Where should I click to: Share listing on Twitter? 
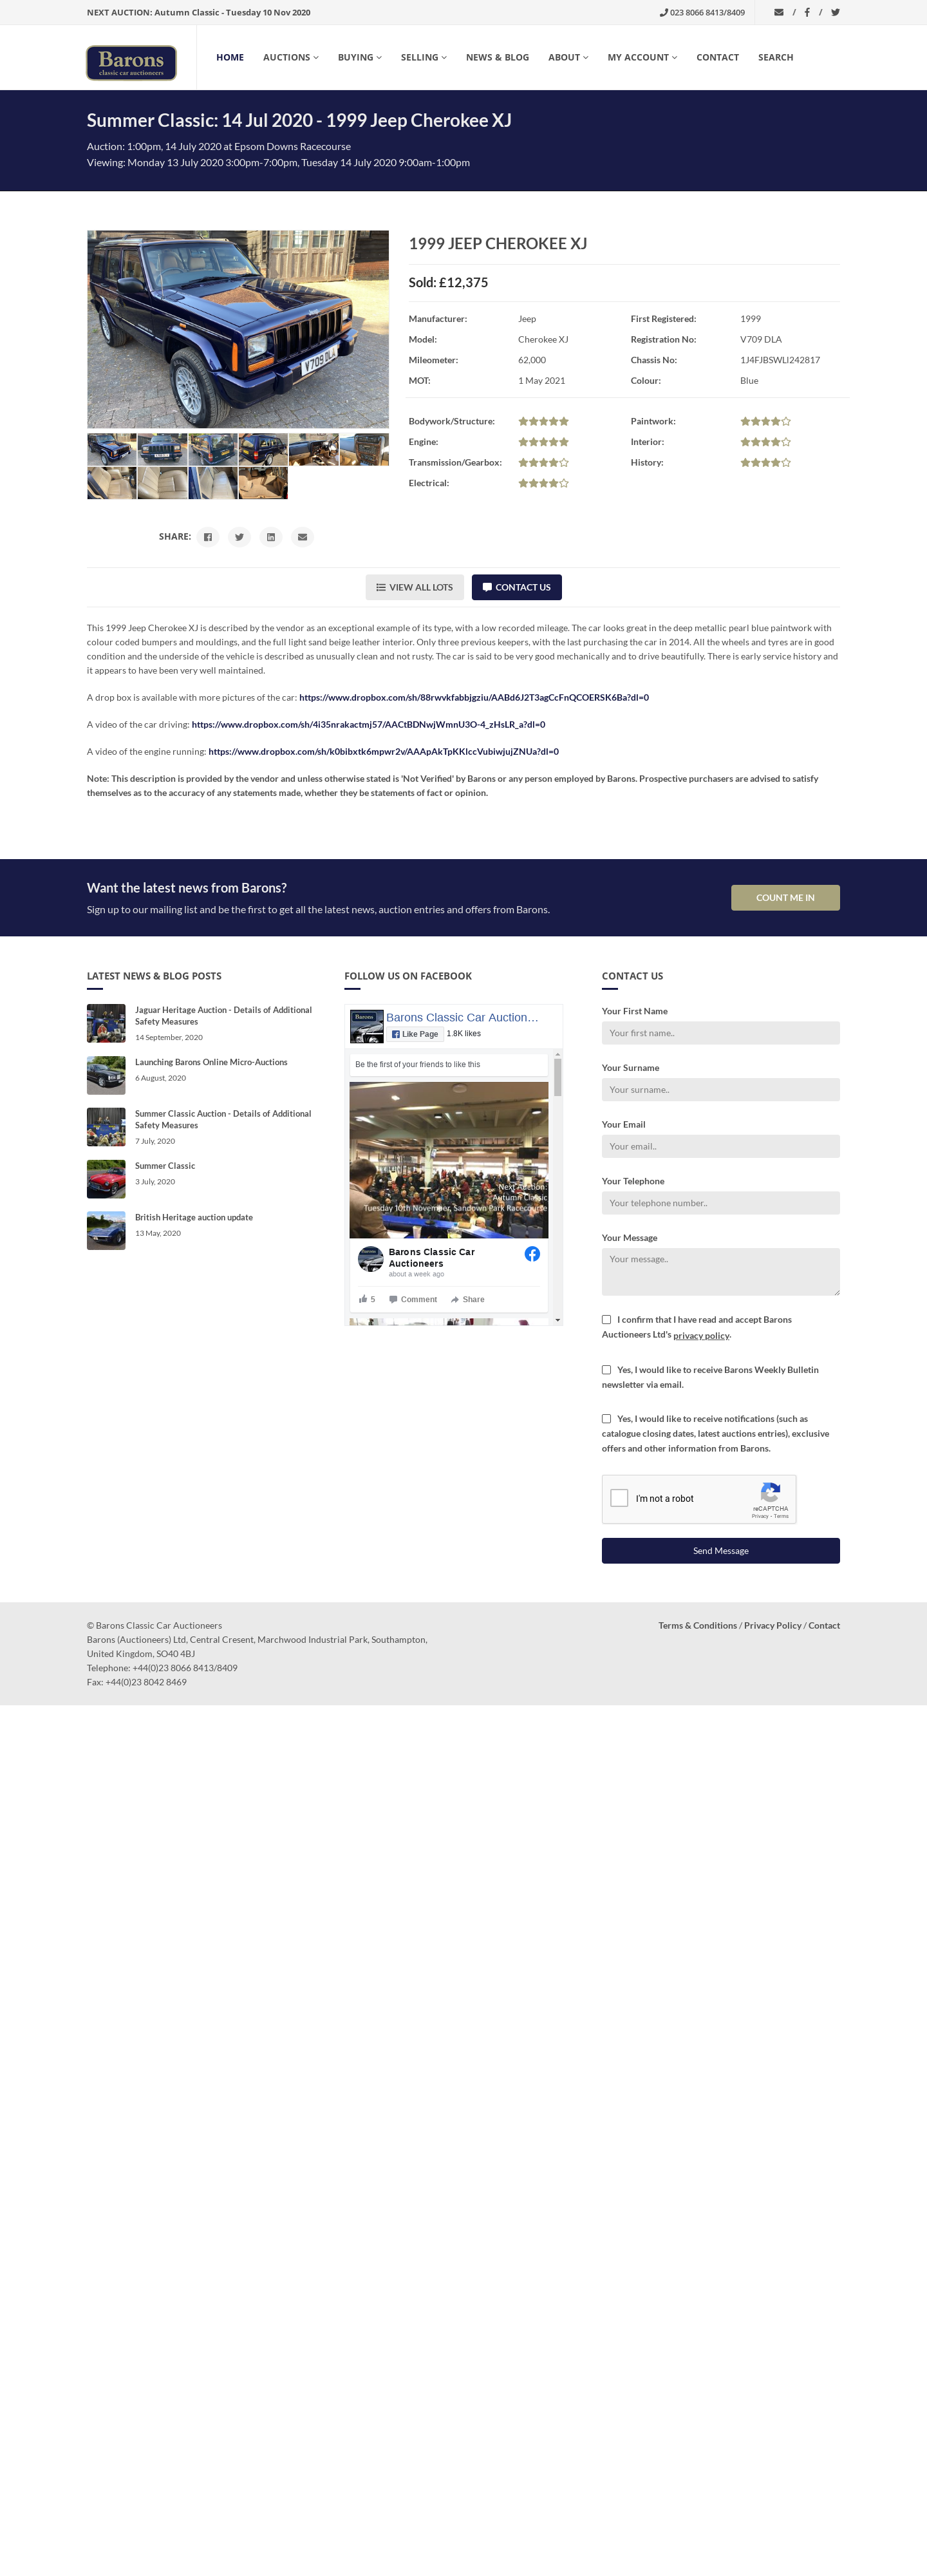click(x=239, y=537)
